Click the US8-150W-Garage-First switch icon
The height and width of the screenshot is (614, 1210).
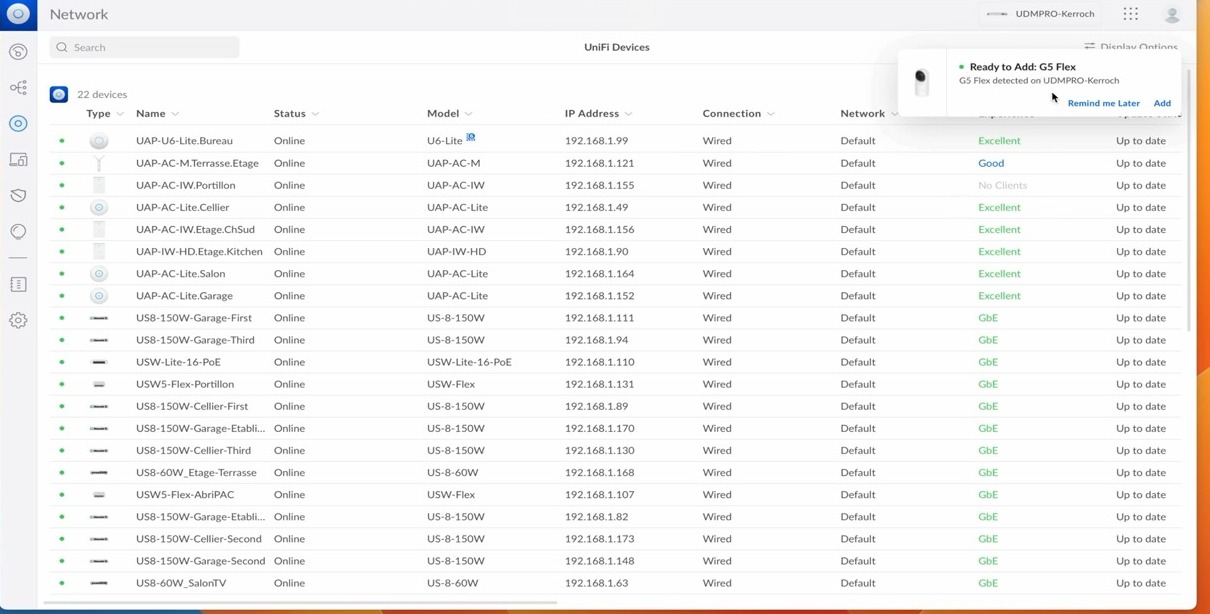[99, 318]
